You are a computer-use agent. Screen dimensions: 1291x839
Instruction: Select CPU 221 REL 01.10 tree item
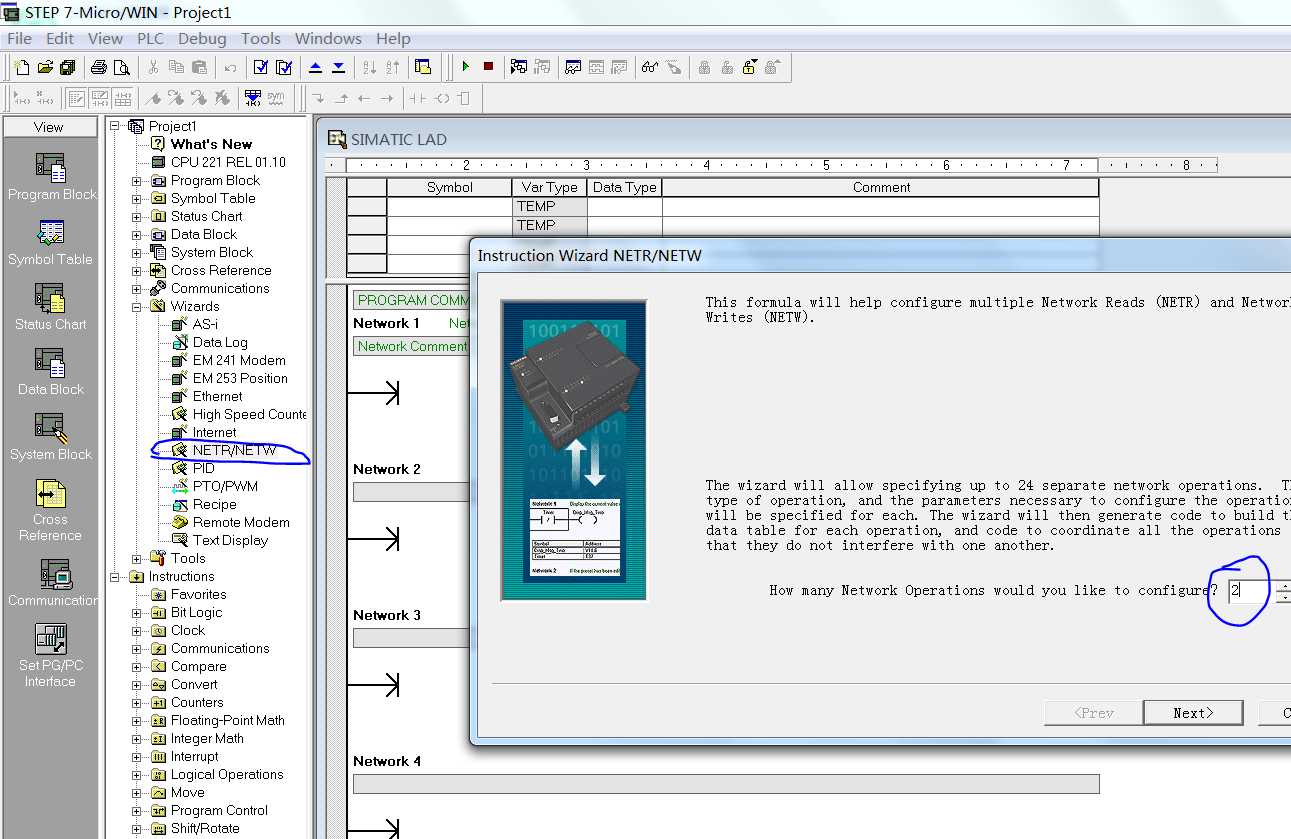point(228,162)
